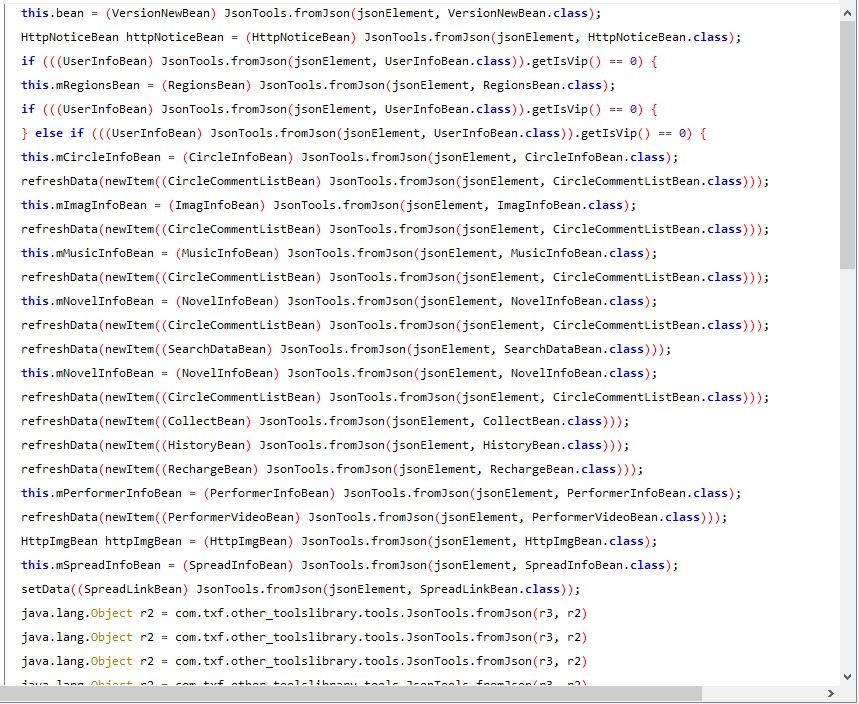This screenshot has width=859, height=704.
Task: Click the '} else if (((UserInfoBean)' line
Action: pos(363,133)
